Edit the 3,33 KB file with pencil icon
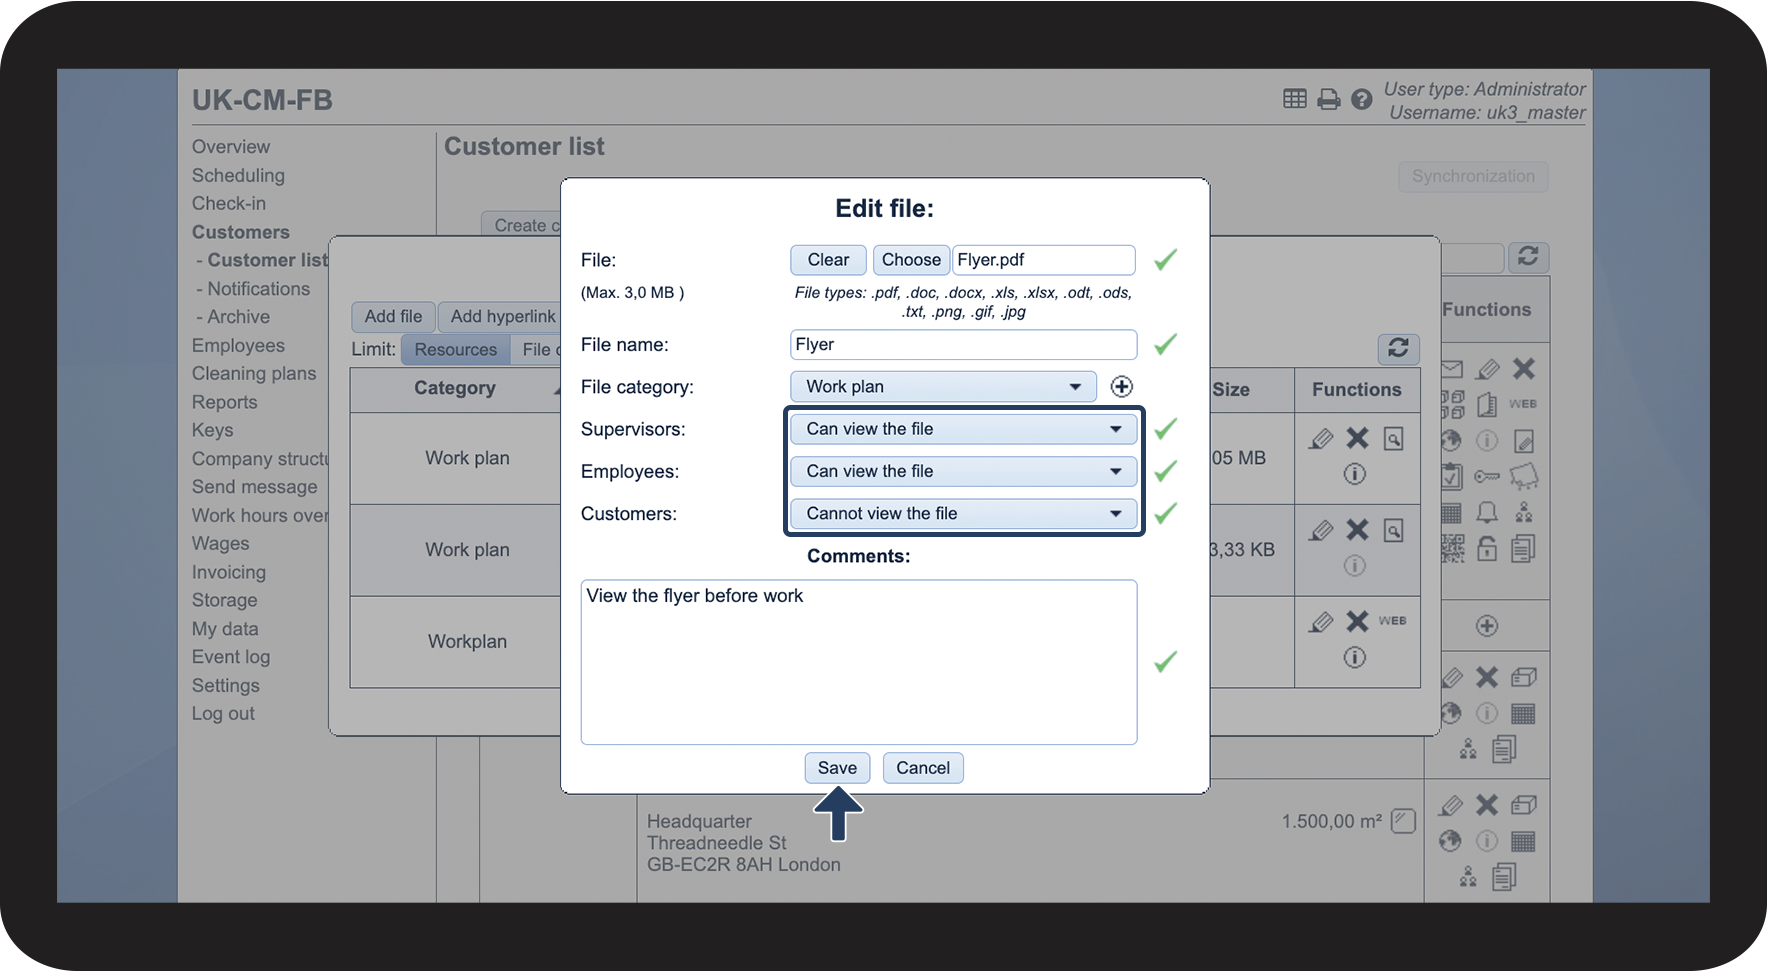Image resolution: width=1767 pixels, height=971 pixels. [1321, 530]
